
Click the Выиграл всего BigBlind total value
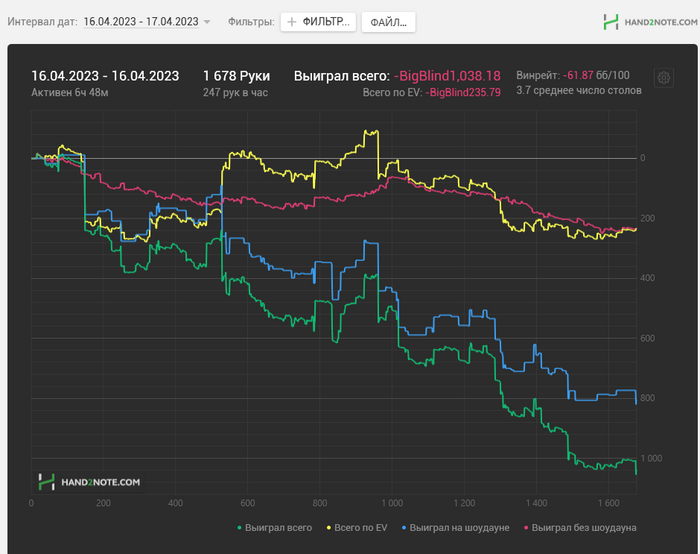pos(447,75)
